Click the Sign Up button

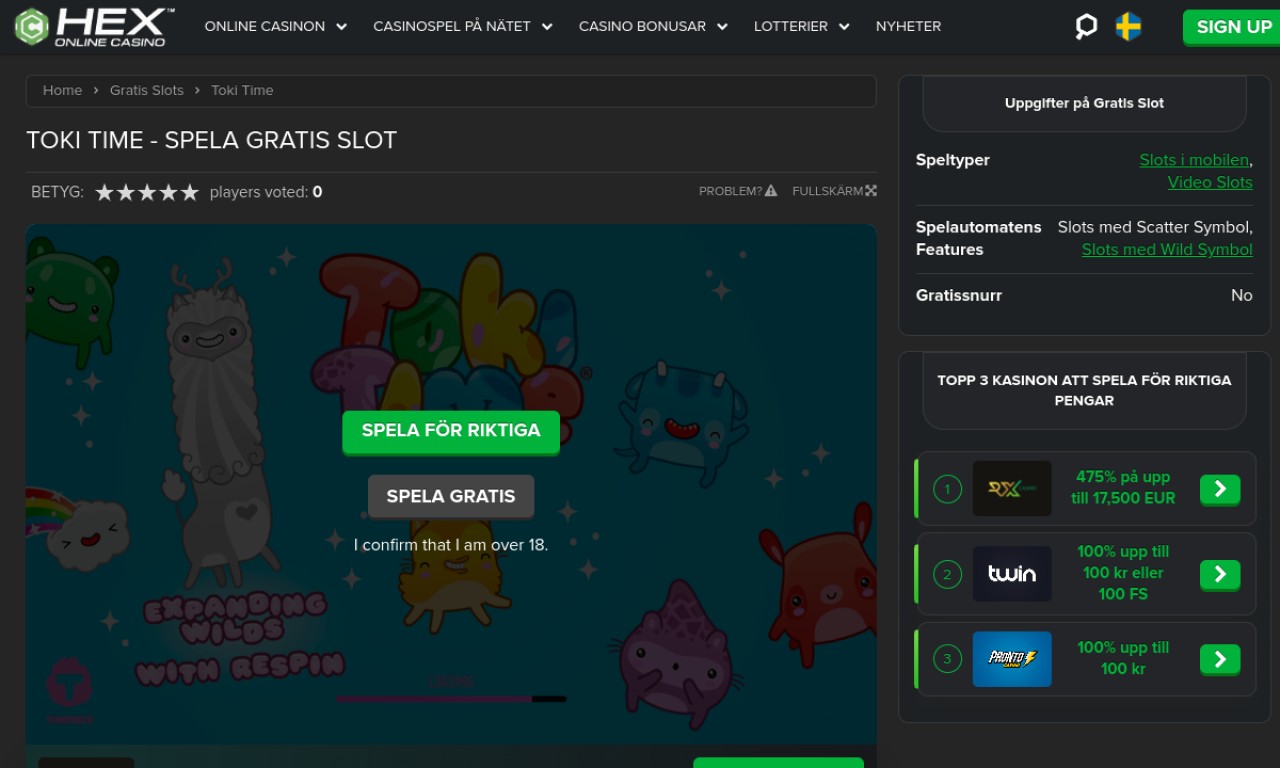pyautogui.click(x=1234, y=27)
